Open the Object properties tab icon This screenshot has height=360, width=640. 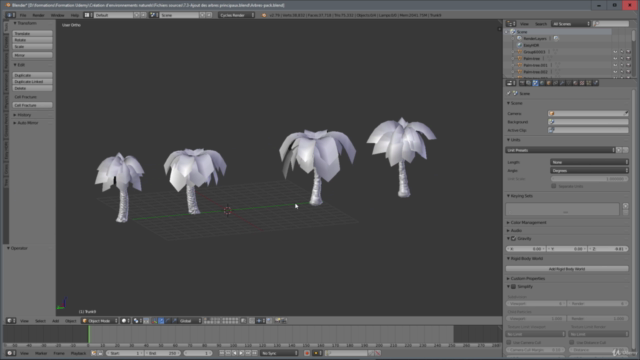tap(549, 83)
